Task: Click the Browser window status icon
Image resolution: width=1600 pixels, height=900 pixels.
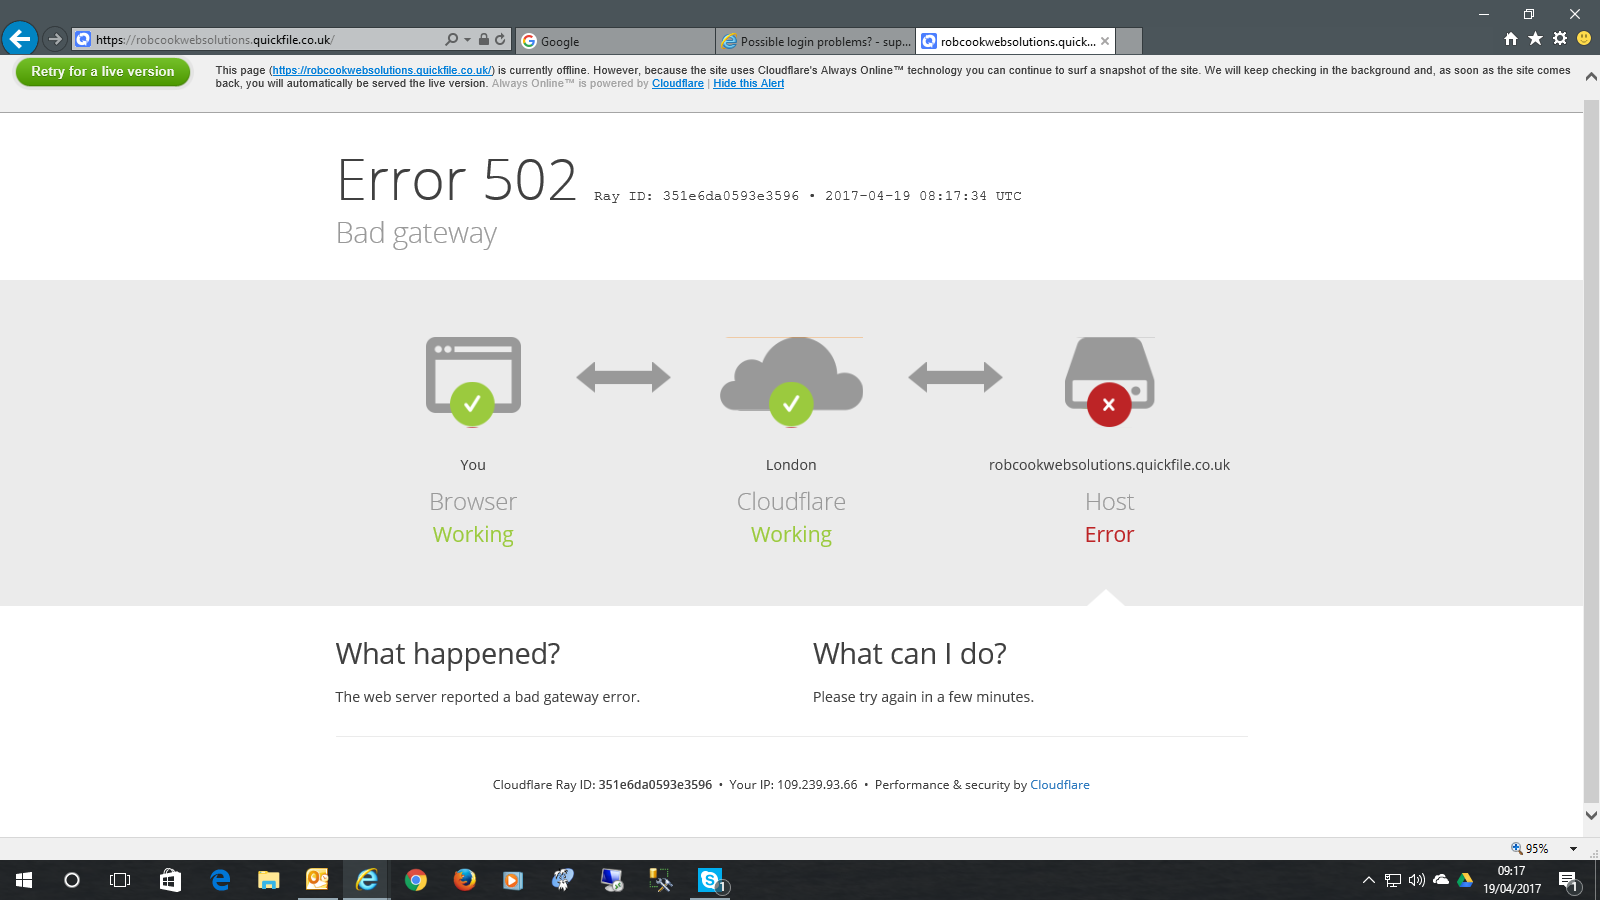Action: click(473, 380)
